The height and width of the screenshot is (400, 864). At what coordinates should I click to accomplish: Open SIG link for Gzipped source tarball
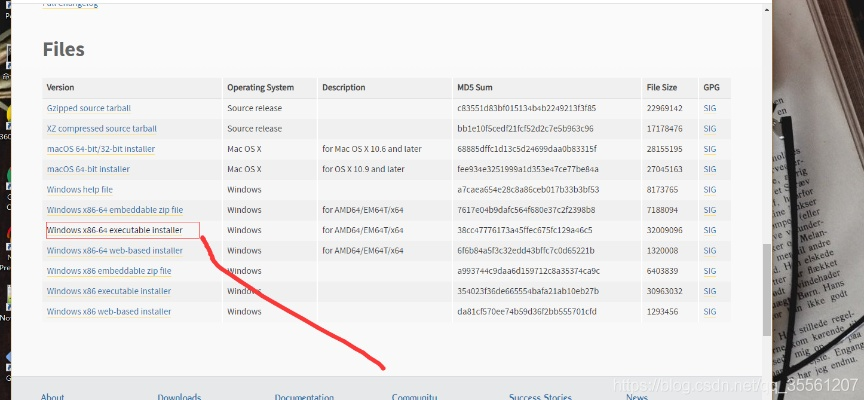click(x=709, y=108)
